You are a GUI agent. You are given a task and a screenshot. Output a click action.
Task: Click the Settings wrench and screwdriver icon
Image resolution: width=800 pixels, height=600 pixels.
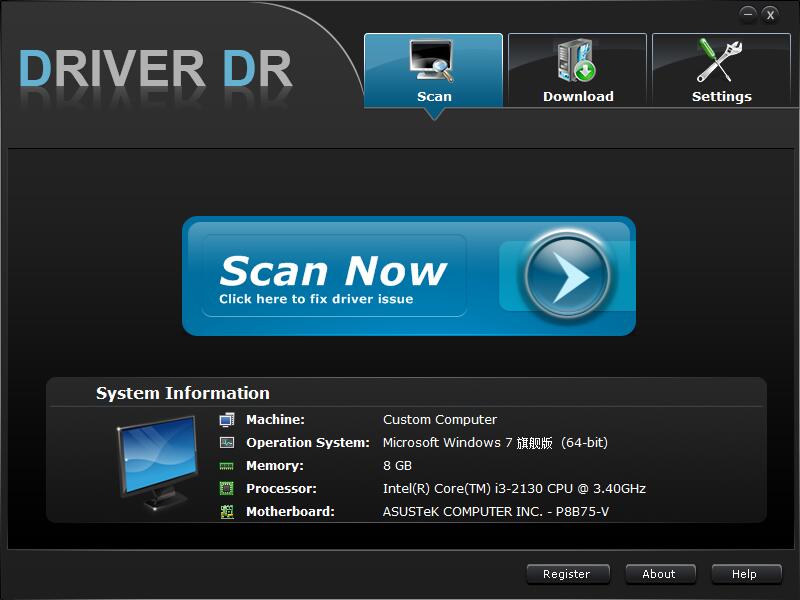(x=720, y=62)
